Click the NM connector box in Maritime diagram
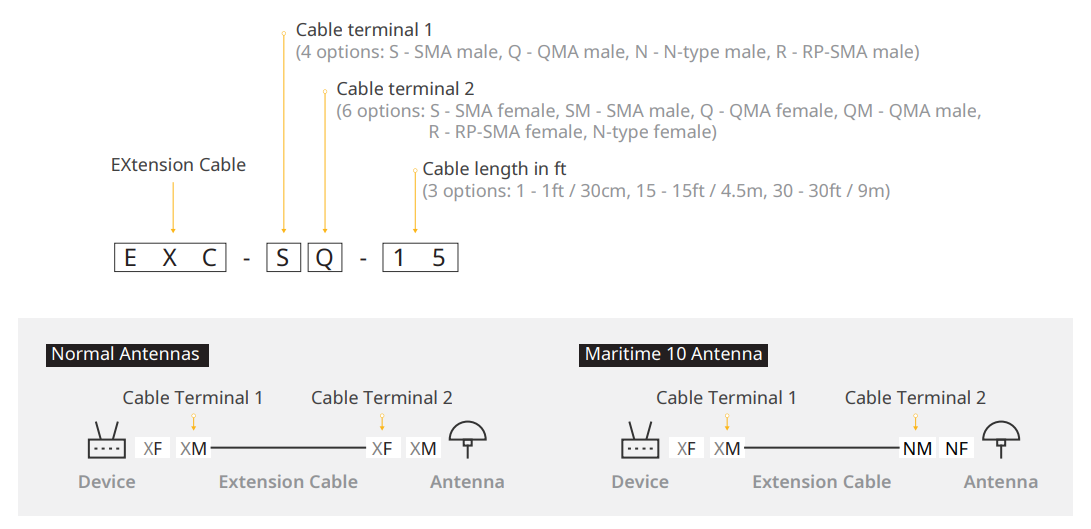The height and width of the screenshot is (529, 1091). pos(918,449)
